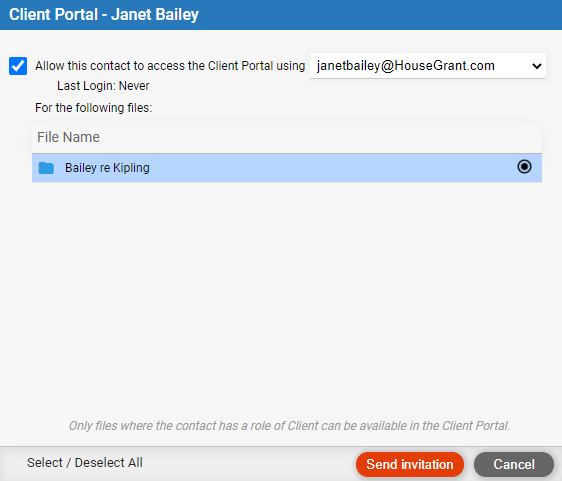
Task: Click the blank header area right of File Name
Action: [321, 137]
